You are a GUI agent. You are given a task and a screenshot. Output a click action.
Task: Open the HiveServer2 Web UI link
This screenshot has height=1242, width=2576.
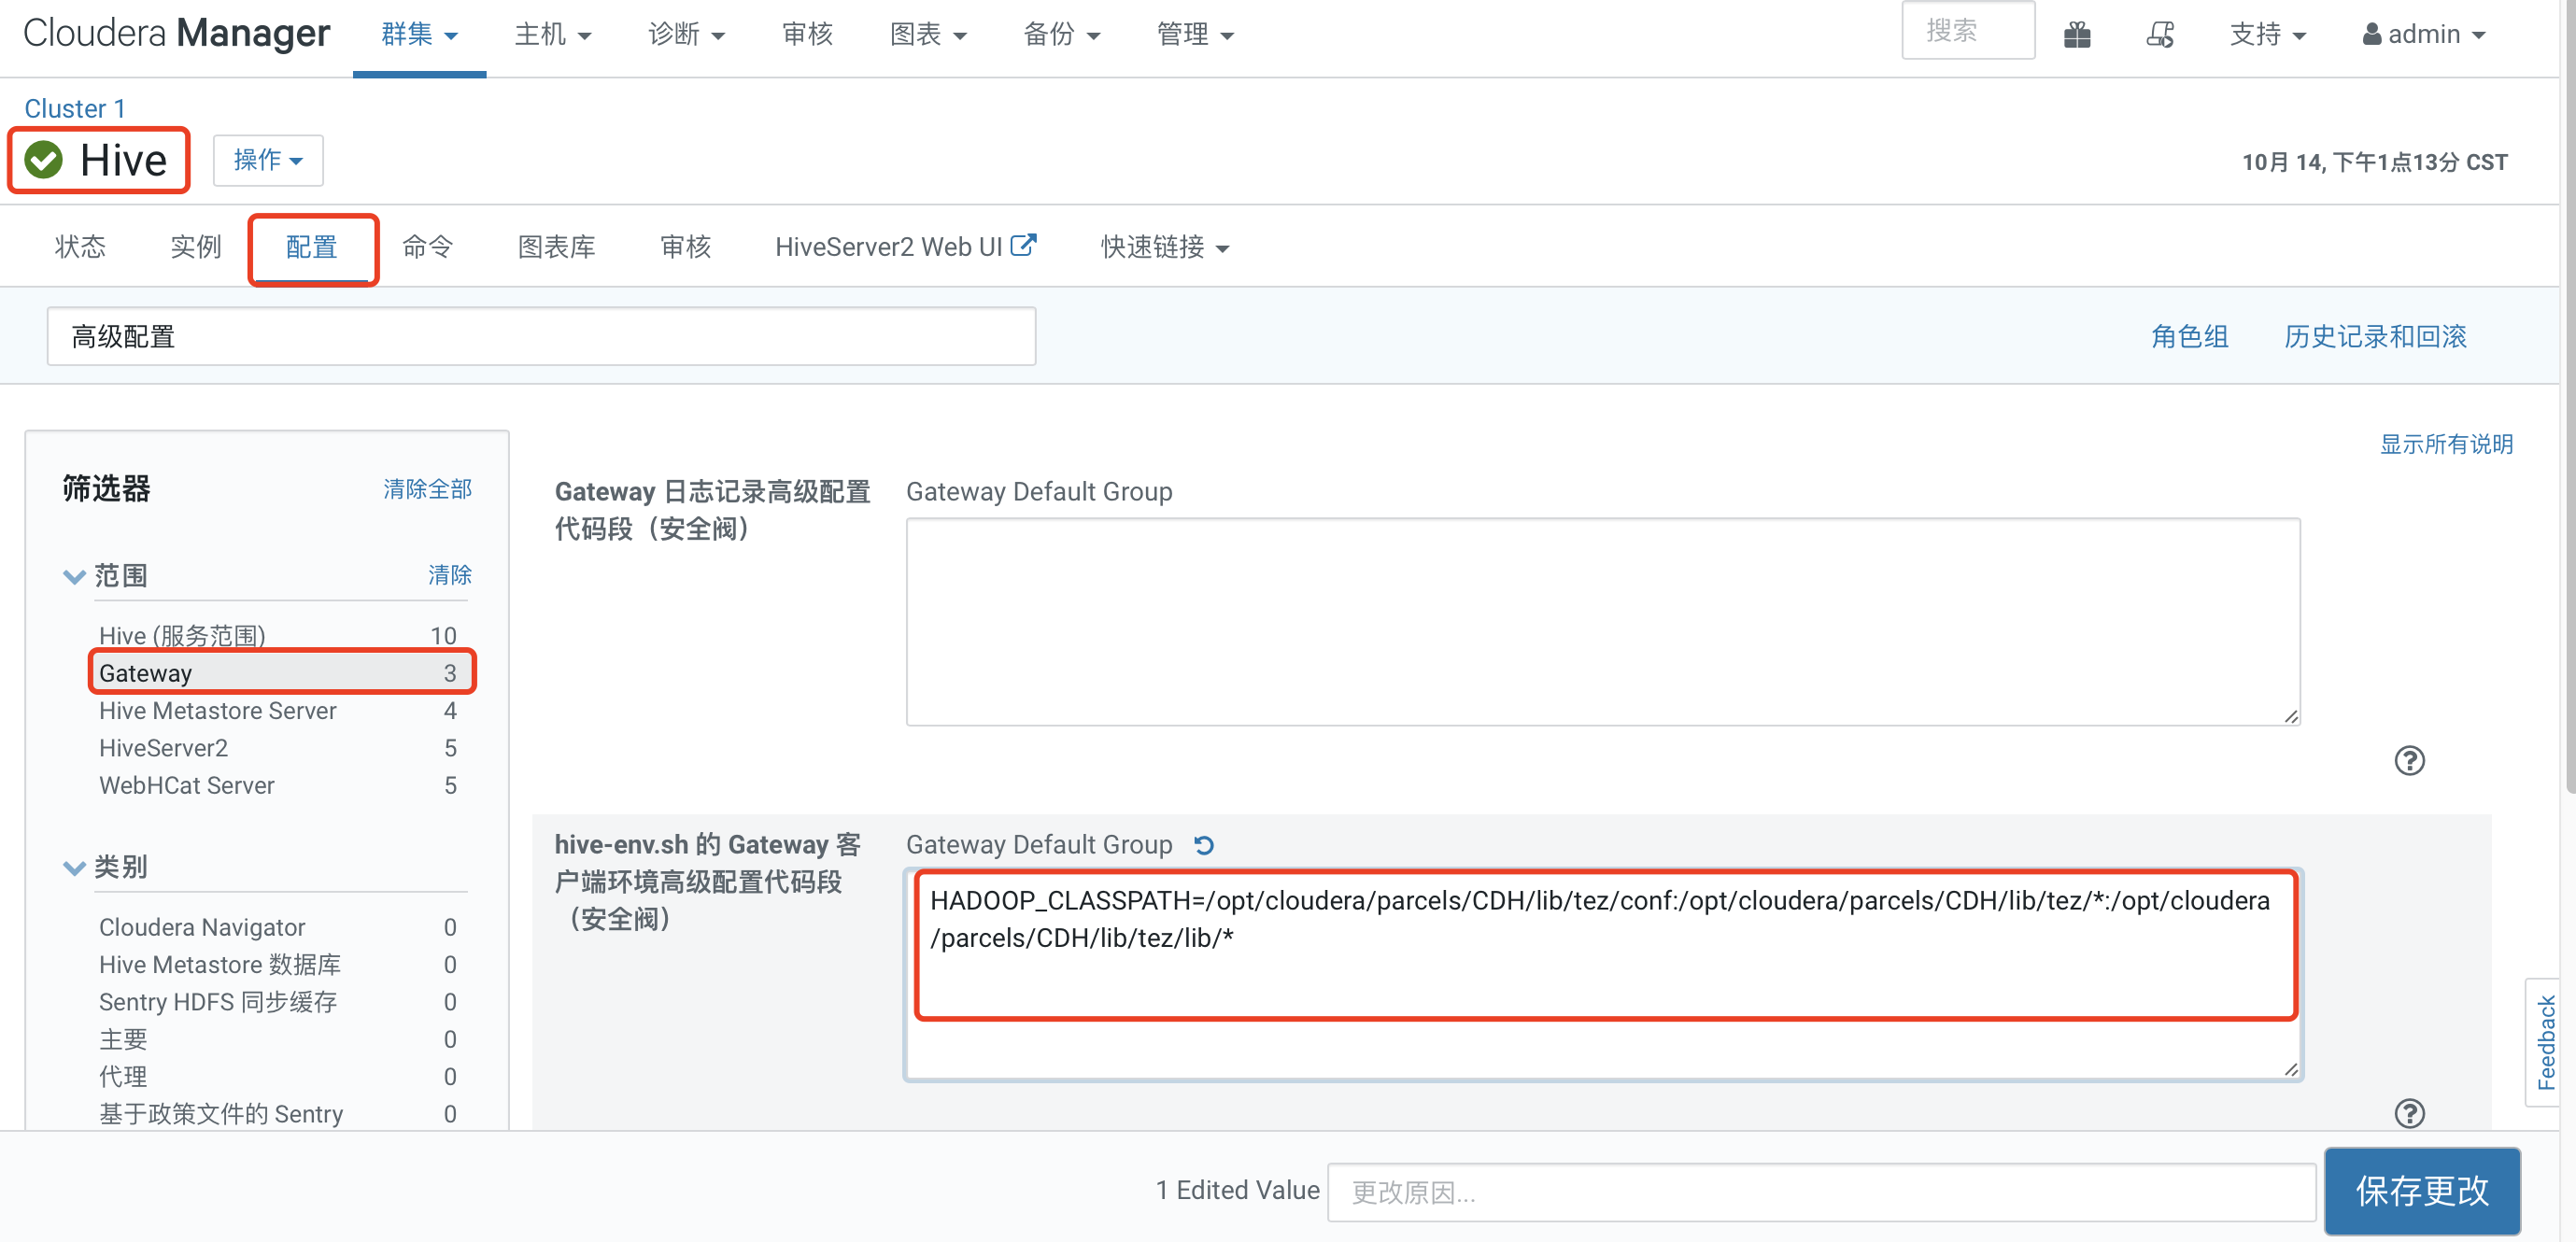point(888,247)
